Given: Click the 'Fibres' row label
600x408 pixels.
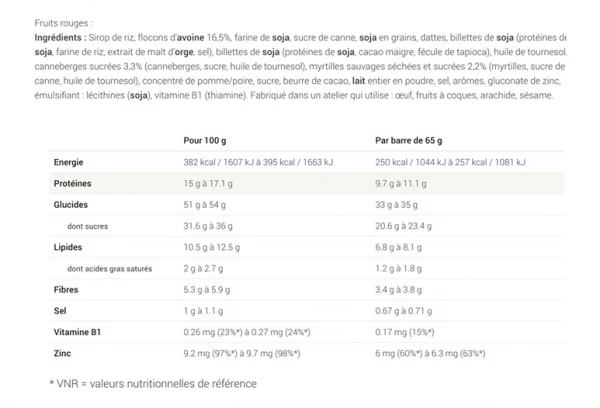Looking at the screenshot, I should pos(65,290).
